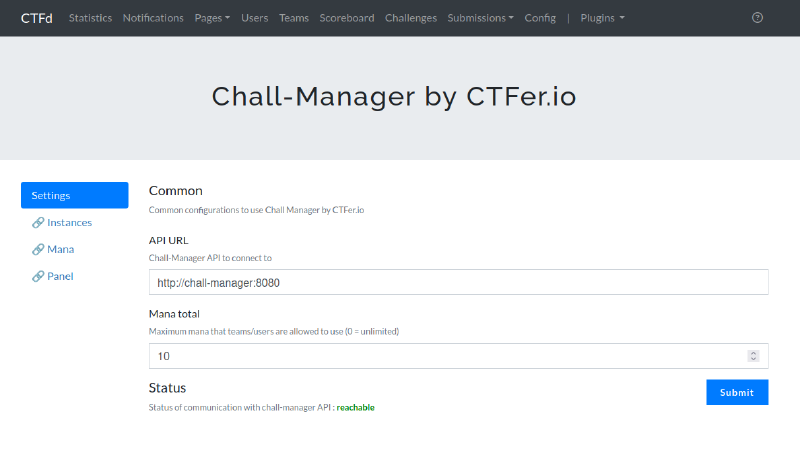Select the Settings sidebar tab

click(x=74, y=195)
